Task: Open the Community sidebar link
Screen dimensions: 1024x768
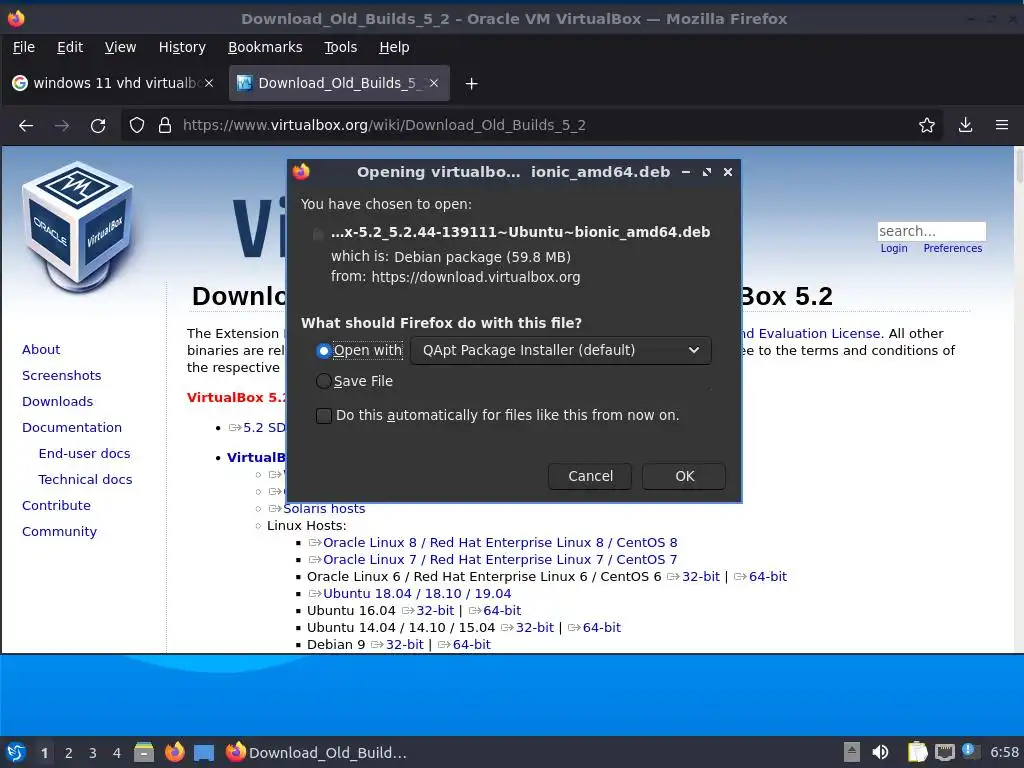Action: (59, 532)
